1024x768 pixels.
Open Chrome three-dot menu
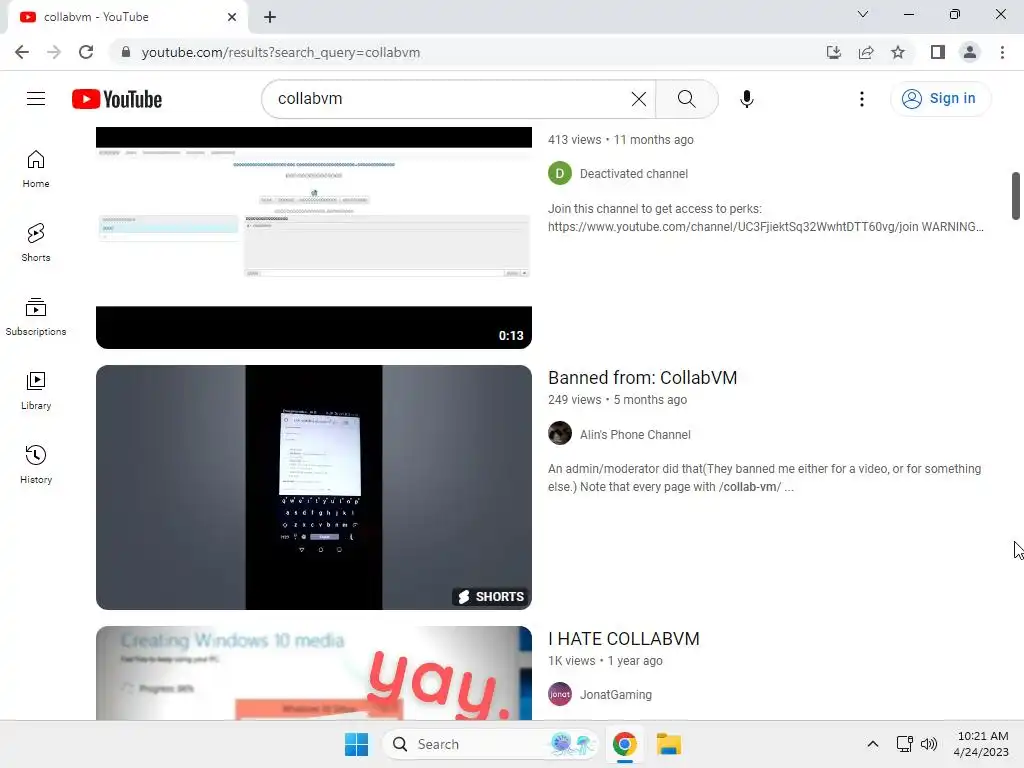coord(1002,52)
